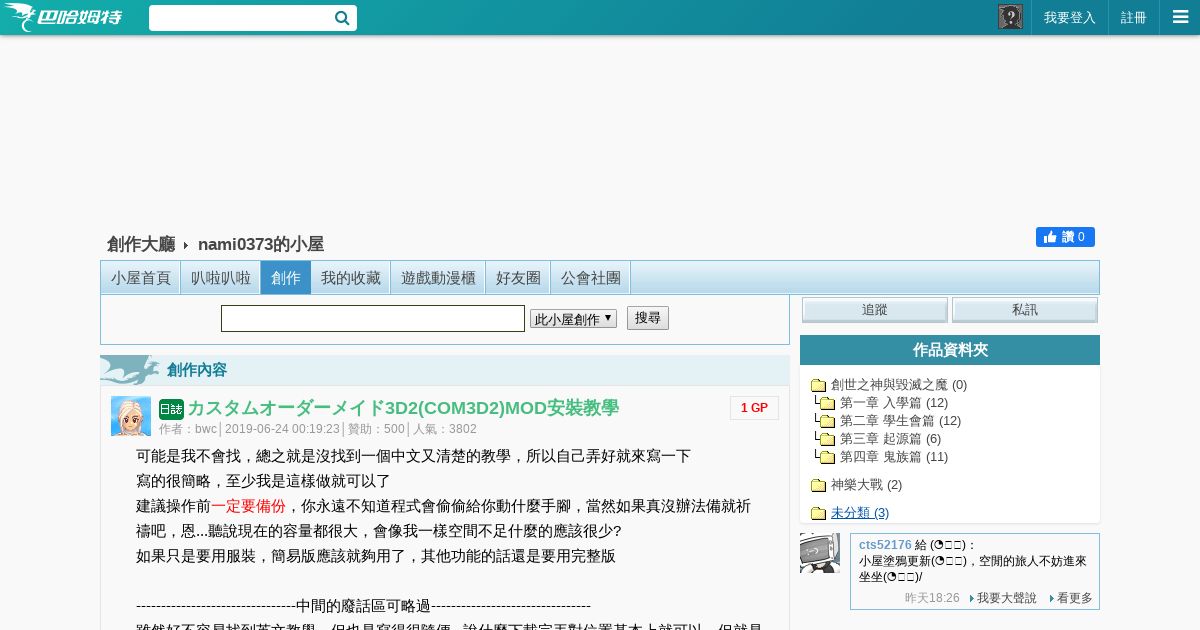Image resolution: width=1200 pixels, height=630 pixels.
Task: Click folder icon for 未分類
Action: tap(818, 514)
